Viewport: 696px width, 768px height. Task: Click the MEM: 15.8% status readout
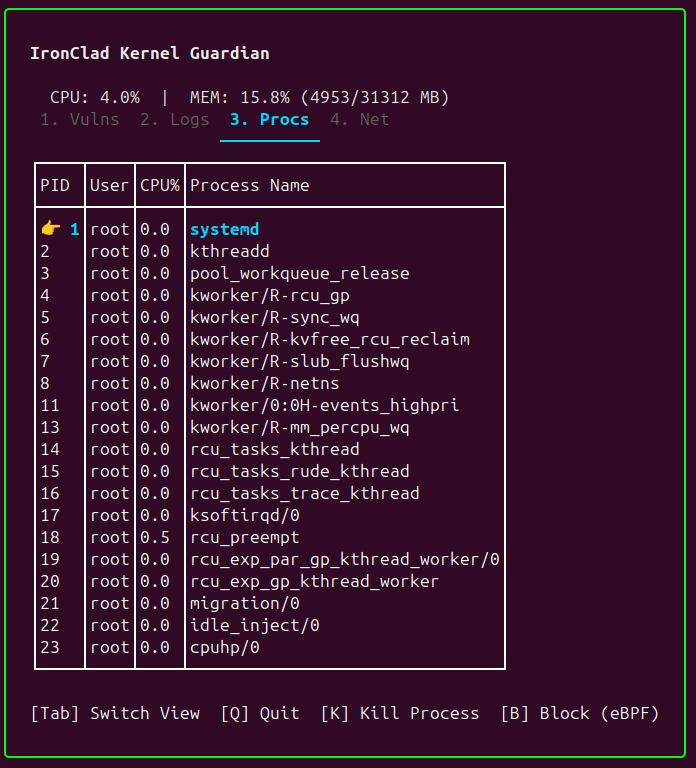pos(320,97)
